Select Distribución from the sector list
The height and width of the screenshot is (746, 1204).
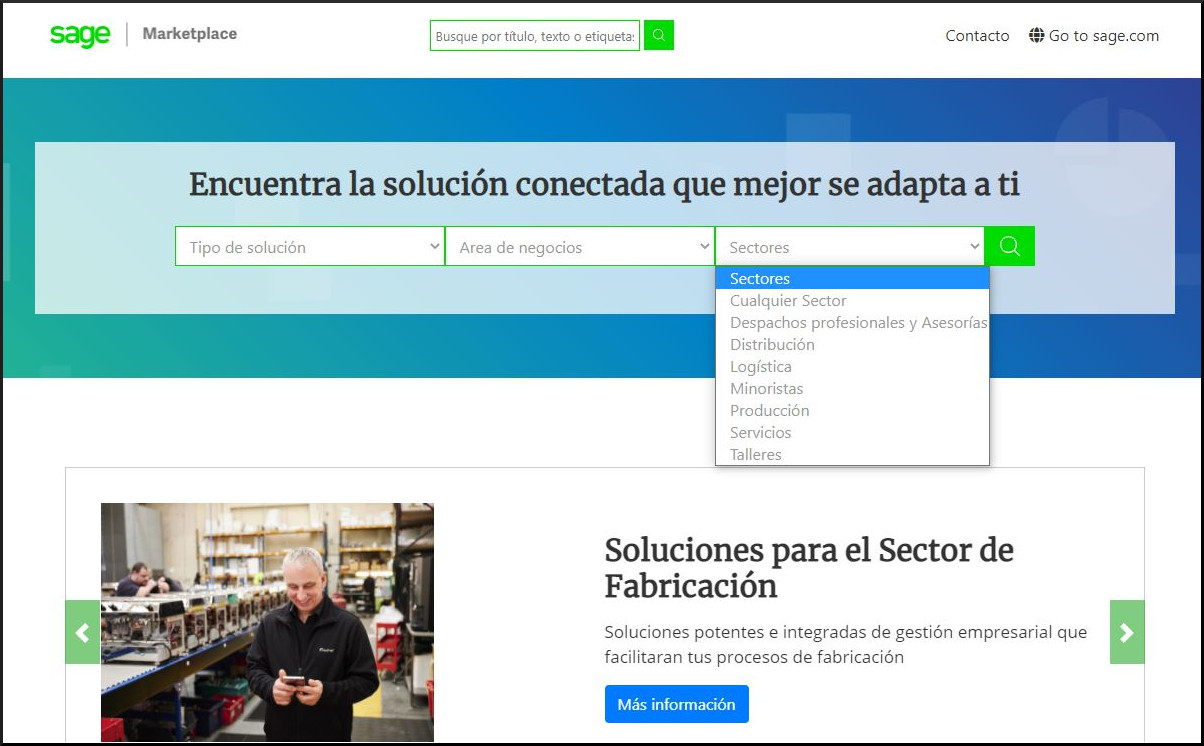pos(772,345)
